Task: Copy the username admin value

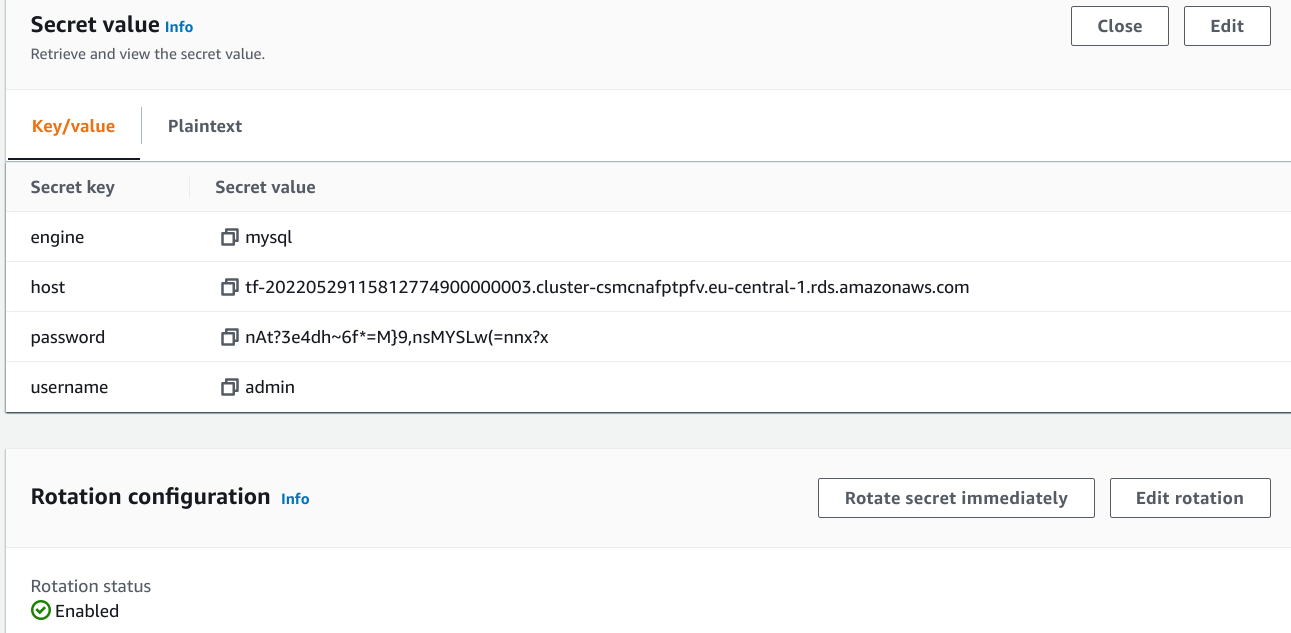Action: coord(230,387)
